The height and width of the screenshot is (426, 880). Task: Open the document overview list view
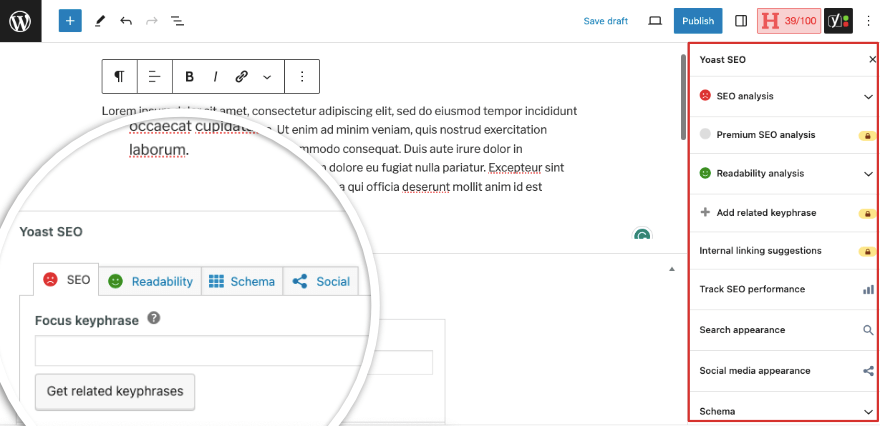tap(177, 21)
